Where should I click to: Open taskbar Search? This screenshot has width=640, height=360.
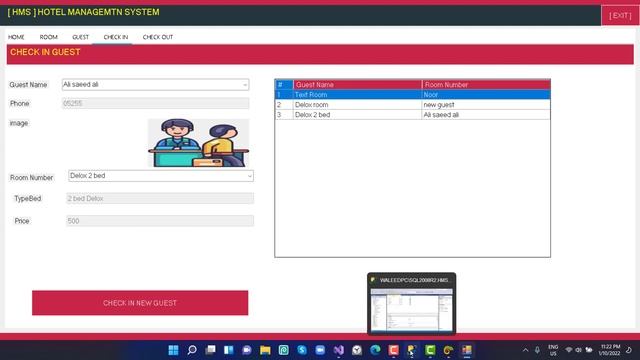[192, 350]
